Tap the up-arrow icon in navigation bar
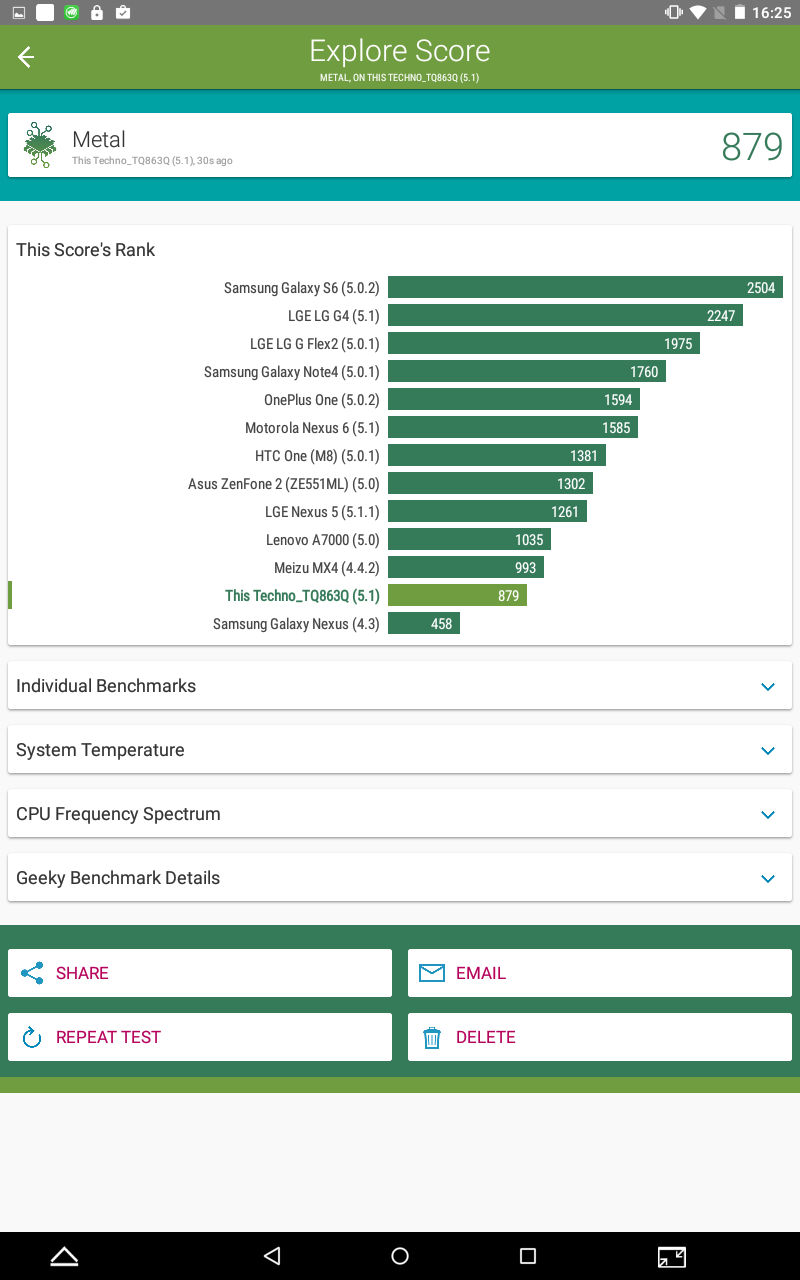This screenshot has width=800, height=1280. (x=64, y=1256)
